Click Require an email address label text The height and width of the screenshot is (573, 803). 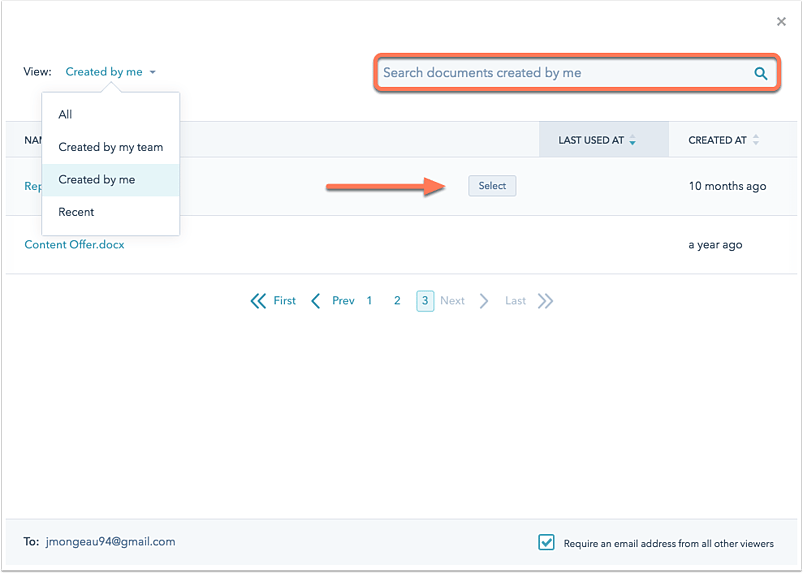pyautogui.click(x=668, y=543)
